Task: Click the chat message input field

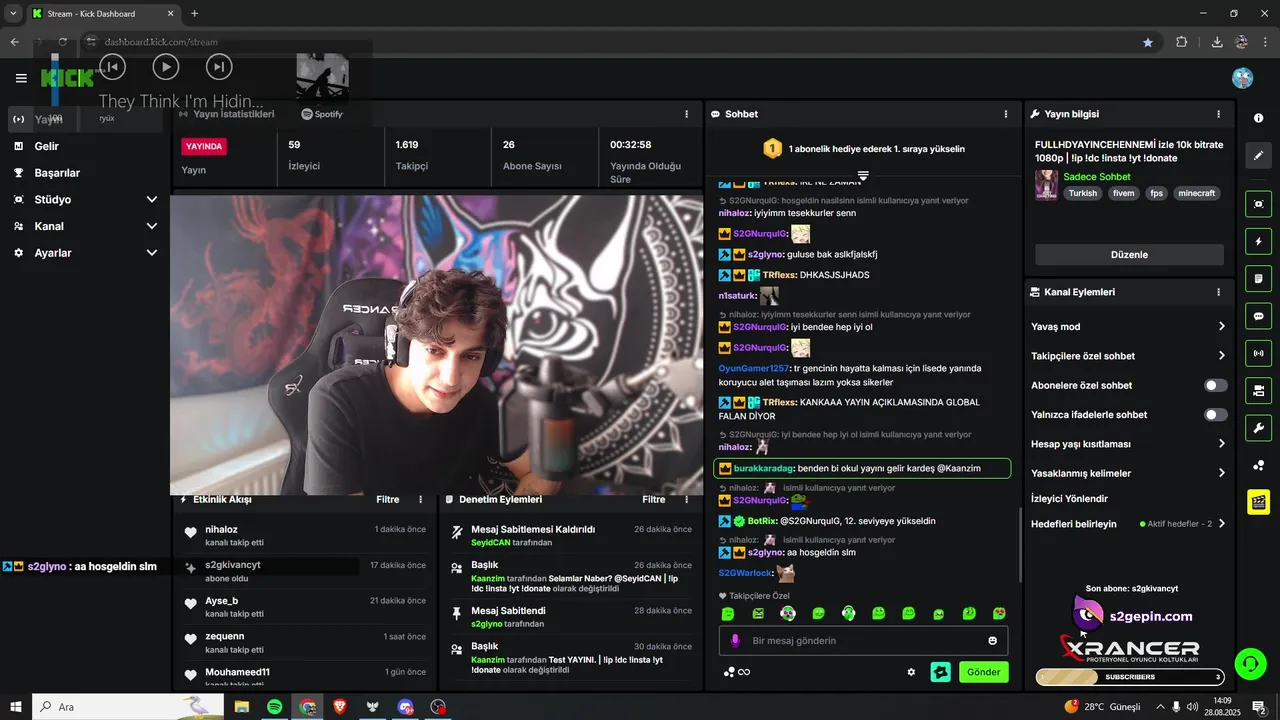Action: click(863, 641)
